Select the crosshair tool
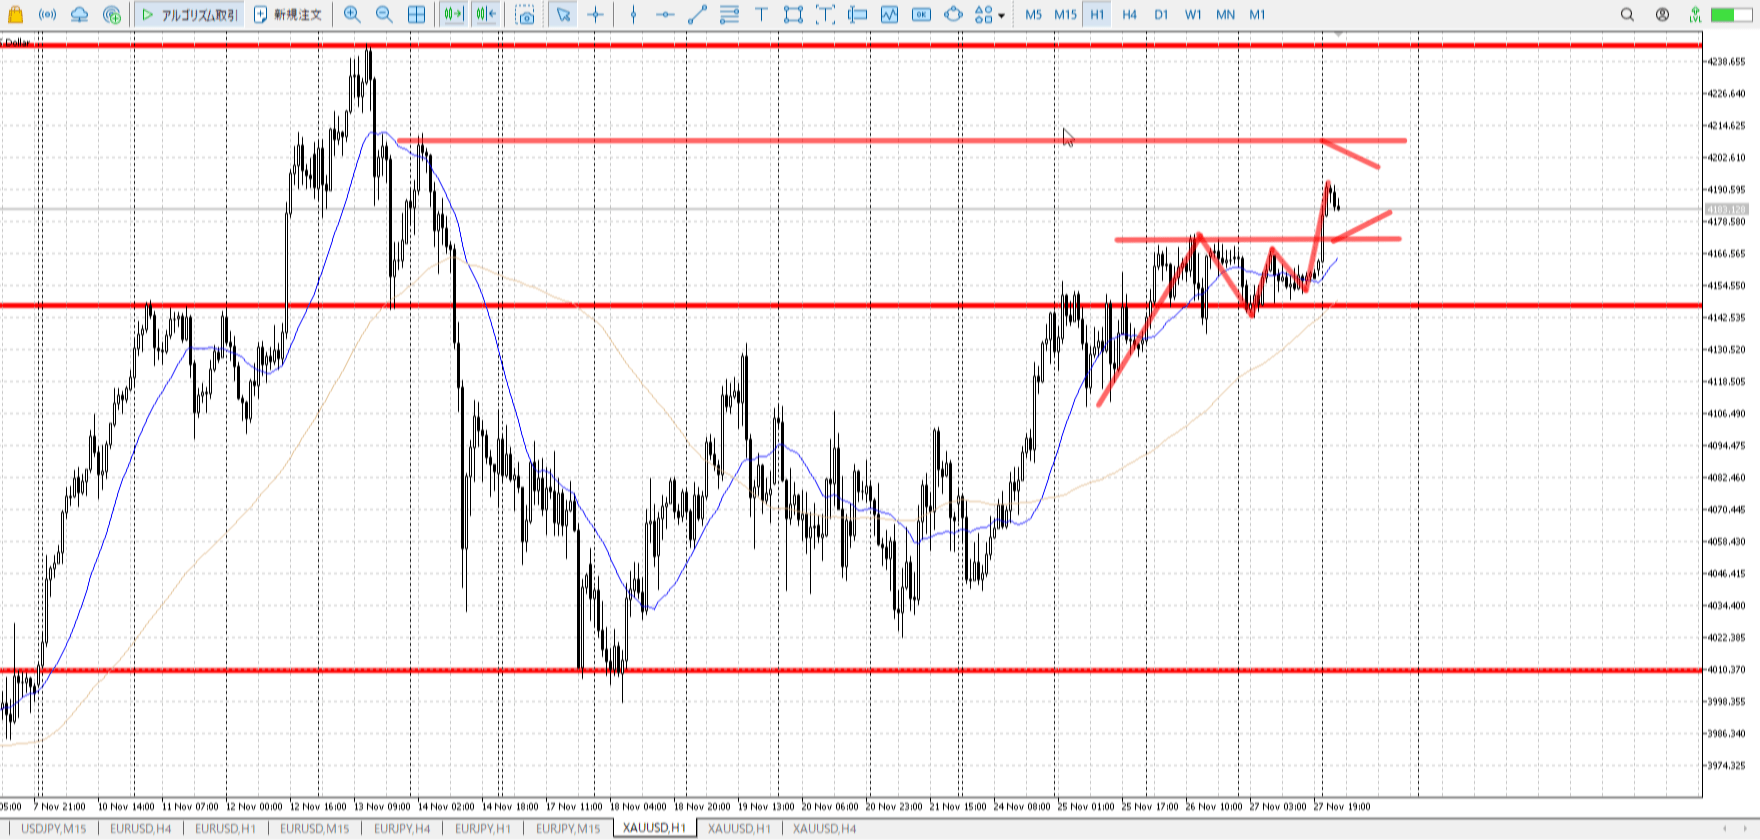This screenshot has height=840, width=1760. pyautogui.click(x=596, y=15)
